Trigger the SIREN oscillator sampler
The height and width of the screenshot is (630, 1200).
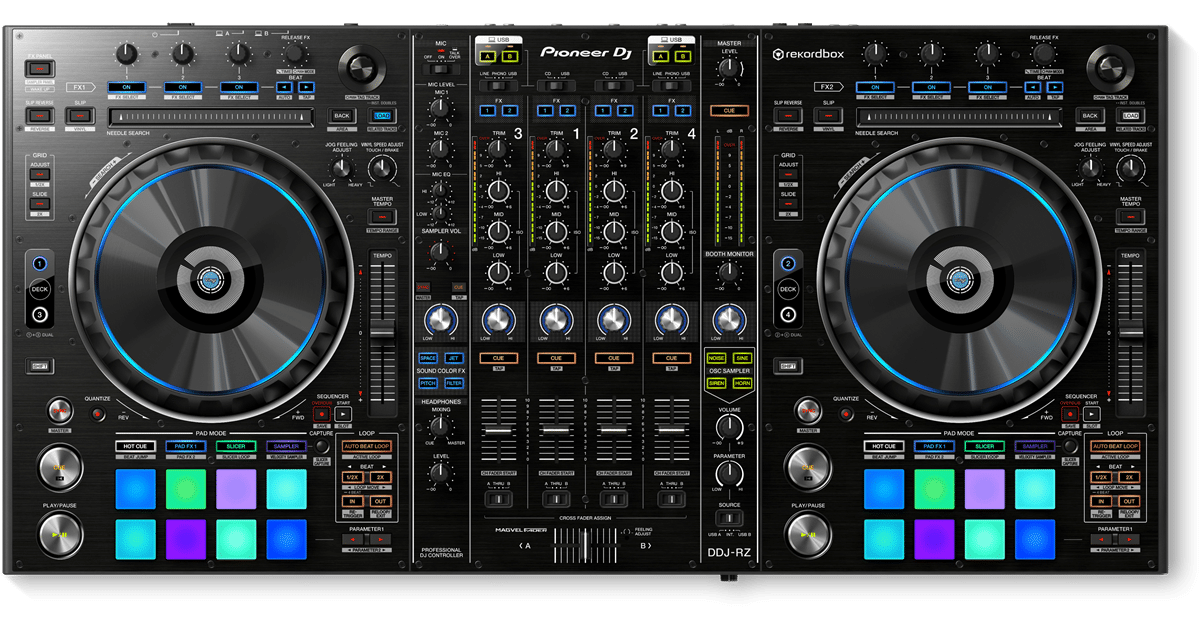717,383
